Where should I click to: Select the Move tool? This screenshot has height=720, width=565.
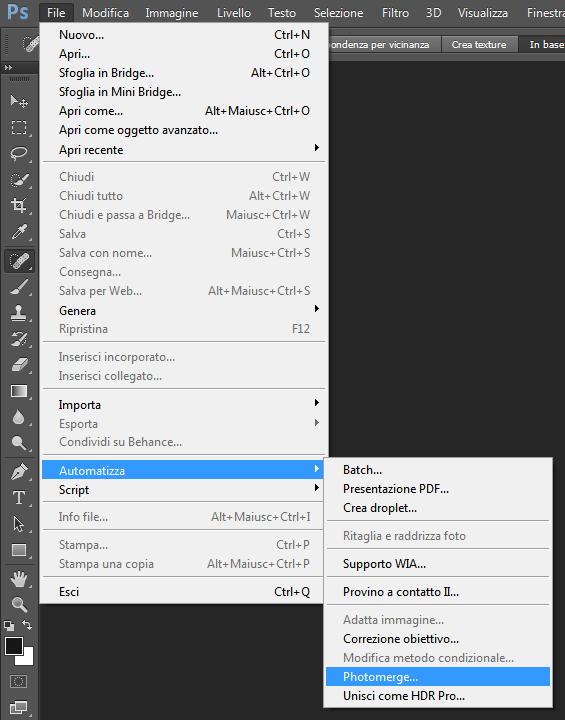tap(19, 101)
